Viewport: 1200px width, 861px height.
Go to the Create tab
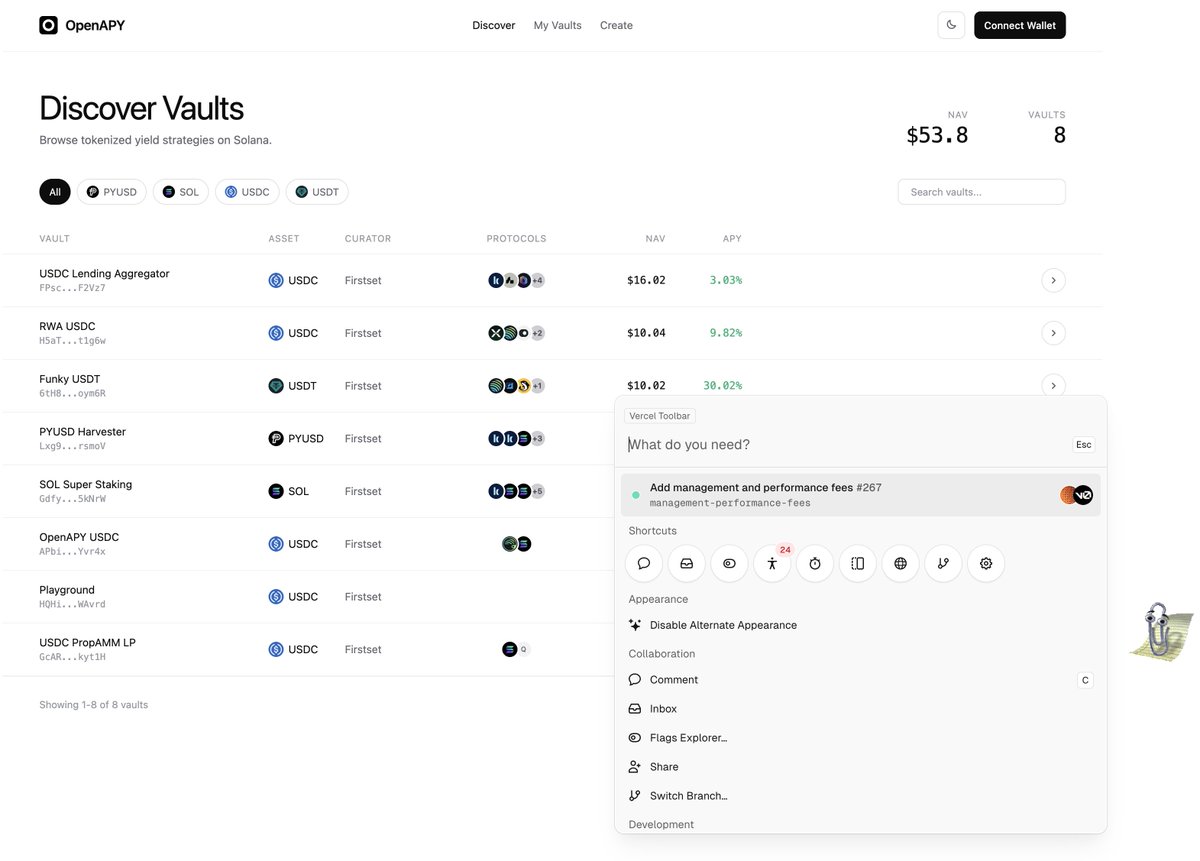pos(616,25)
